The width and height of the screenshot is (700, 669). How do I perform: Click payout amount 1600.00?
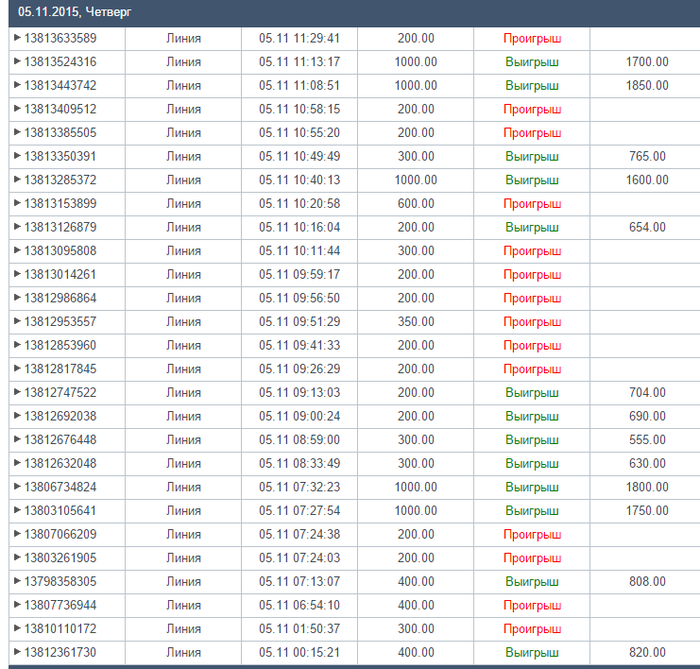[x=647, y=180]
